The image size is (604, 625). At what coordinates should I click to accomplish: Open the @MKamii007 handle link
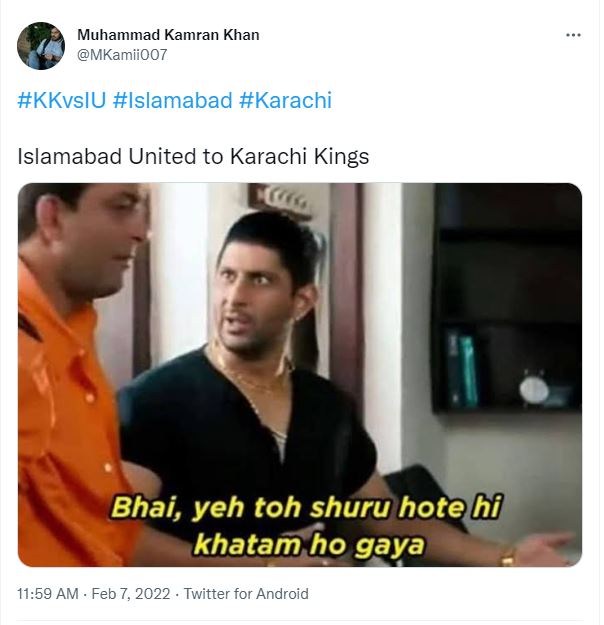pos(122,55)
